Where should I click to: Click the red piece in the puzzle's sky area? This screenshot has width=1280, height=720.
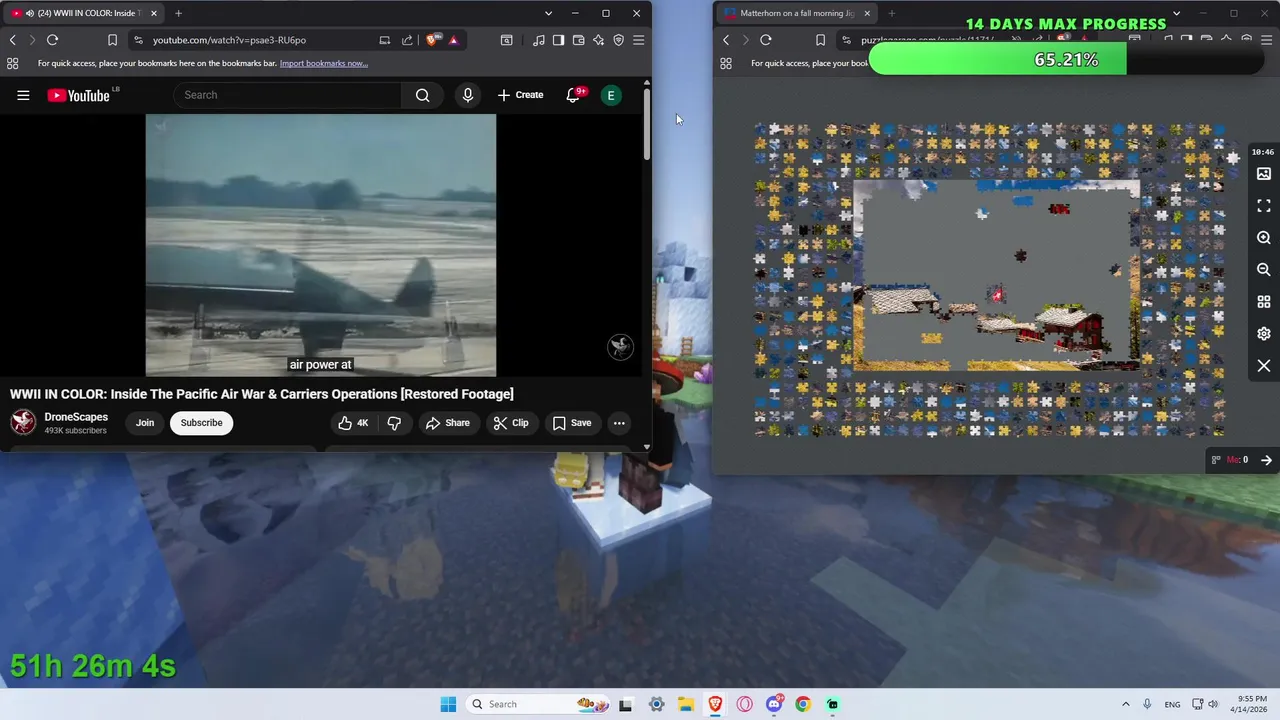tap(1059, 209)
